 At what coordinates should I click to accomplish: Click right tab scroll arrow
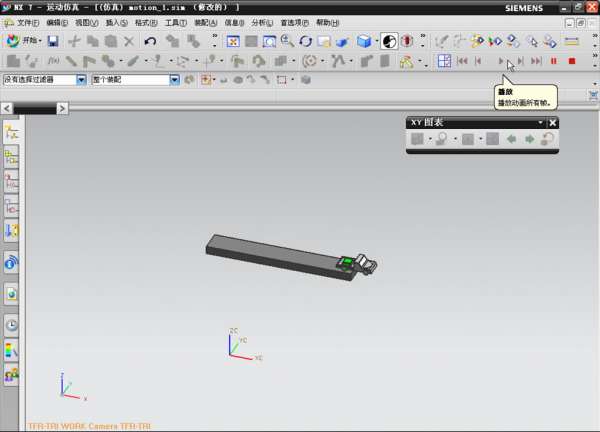(x=62, y=109)
